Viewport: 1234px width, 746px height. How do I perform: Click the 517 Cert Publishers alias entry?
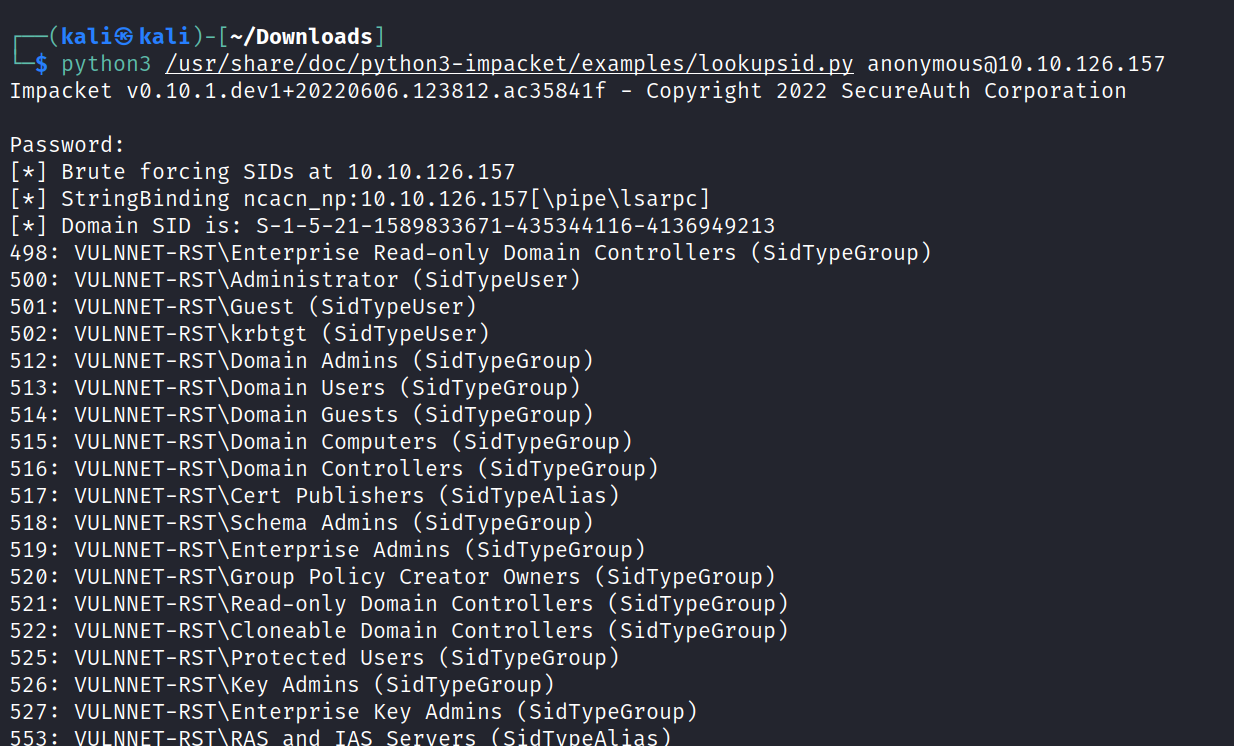314,496
